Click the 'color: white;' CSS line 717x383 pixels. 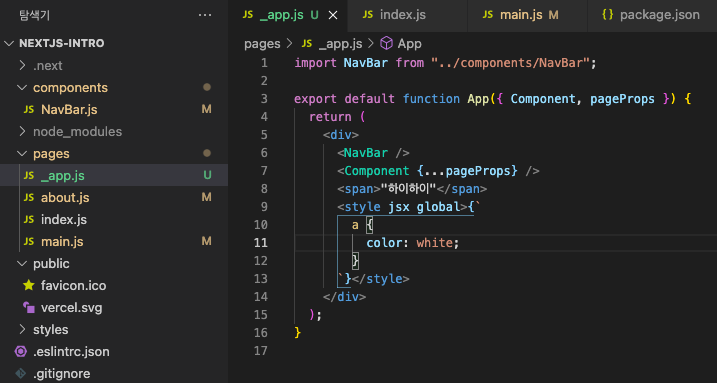[412, 243]
